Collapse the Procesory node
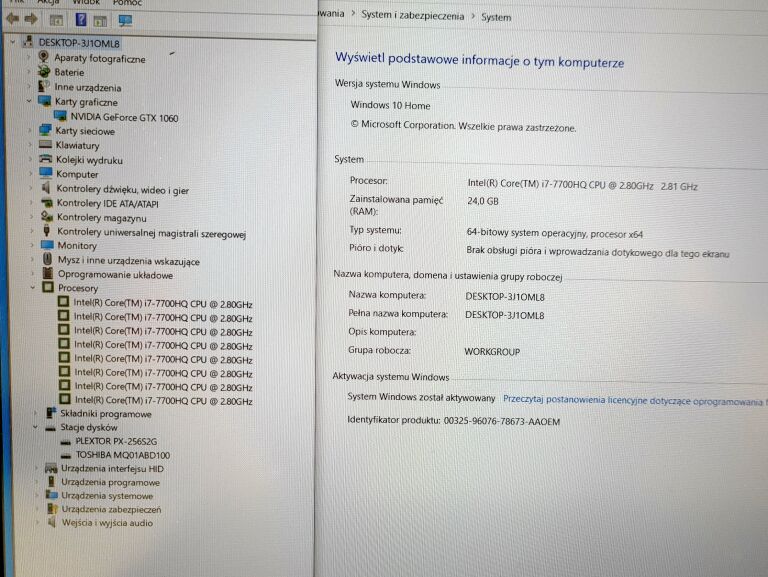768x577 pixels. [33, 288]
